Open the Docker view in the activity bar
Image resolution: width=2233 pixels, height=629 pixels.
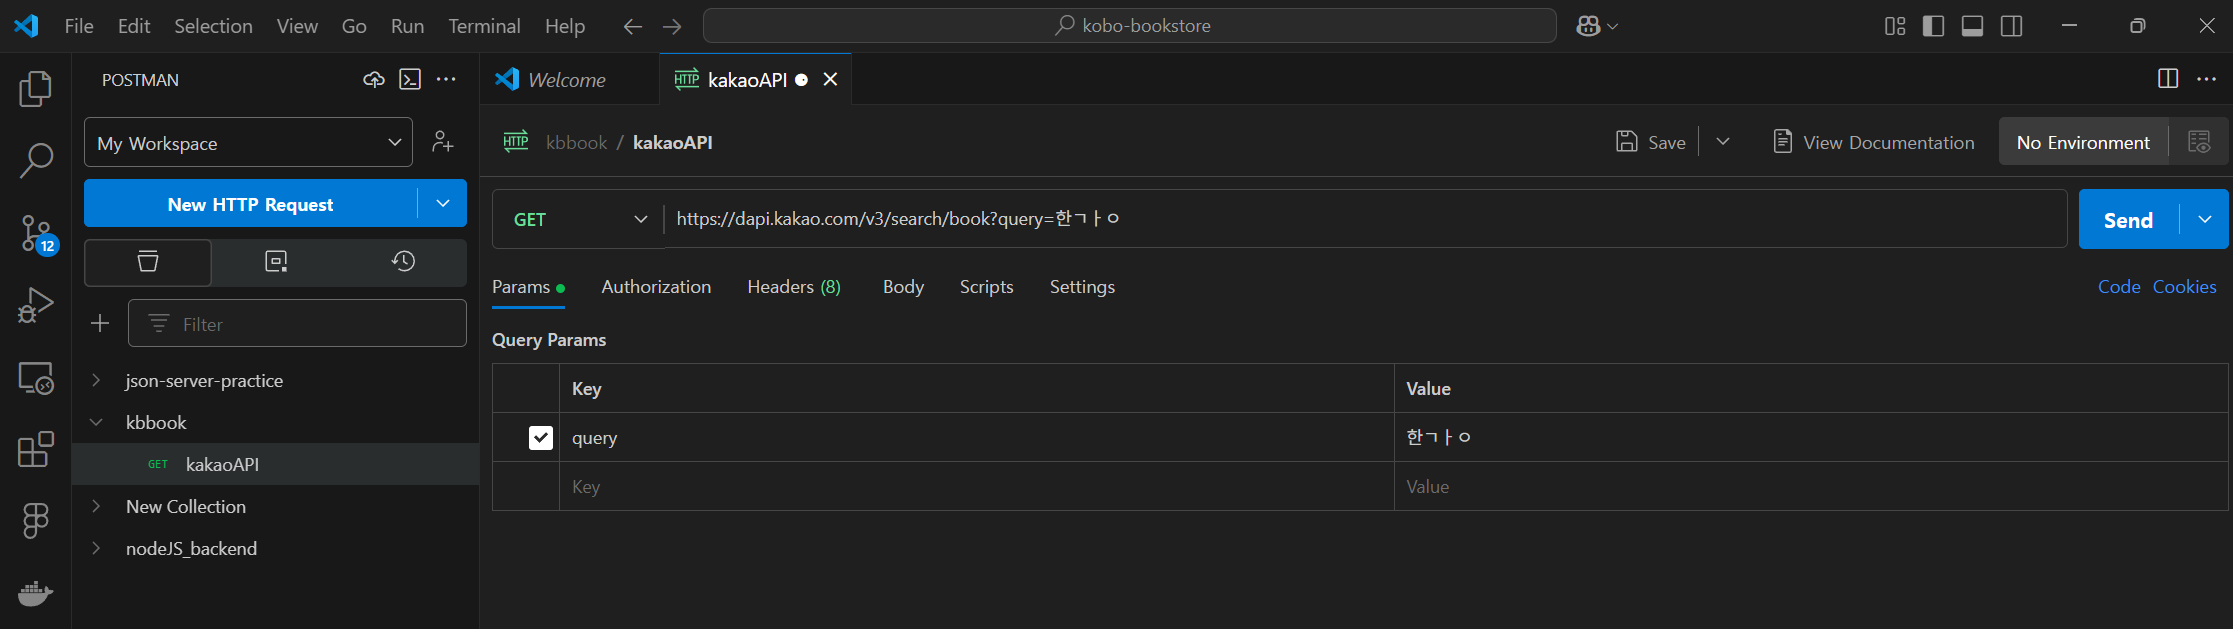tap(36, 593)
